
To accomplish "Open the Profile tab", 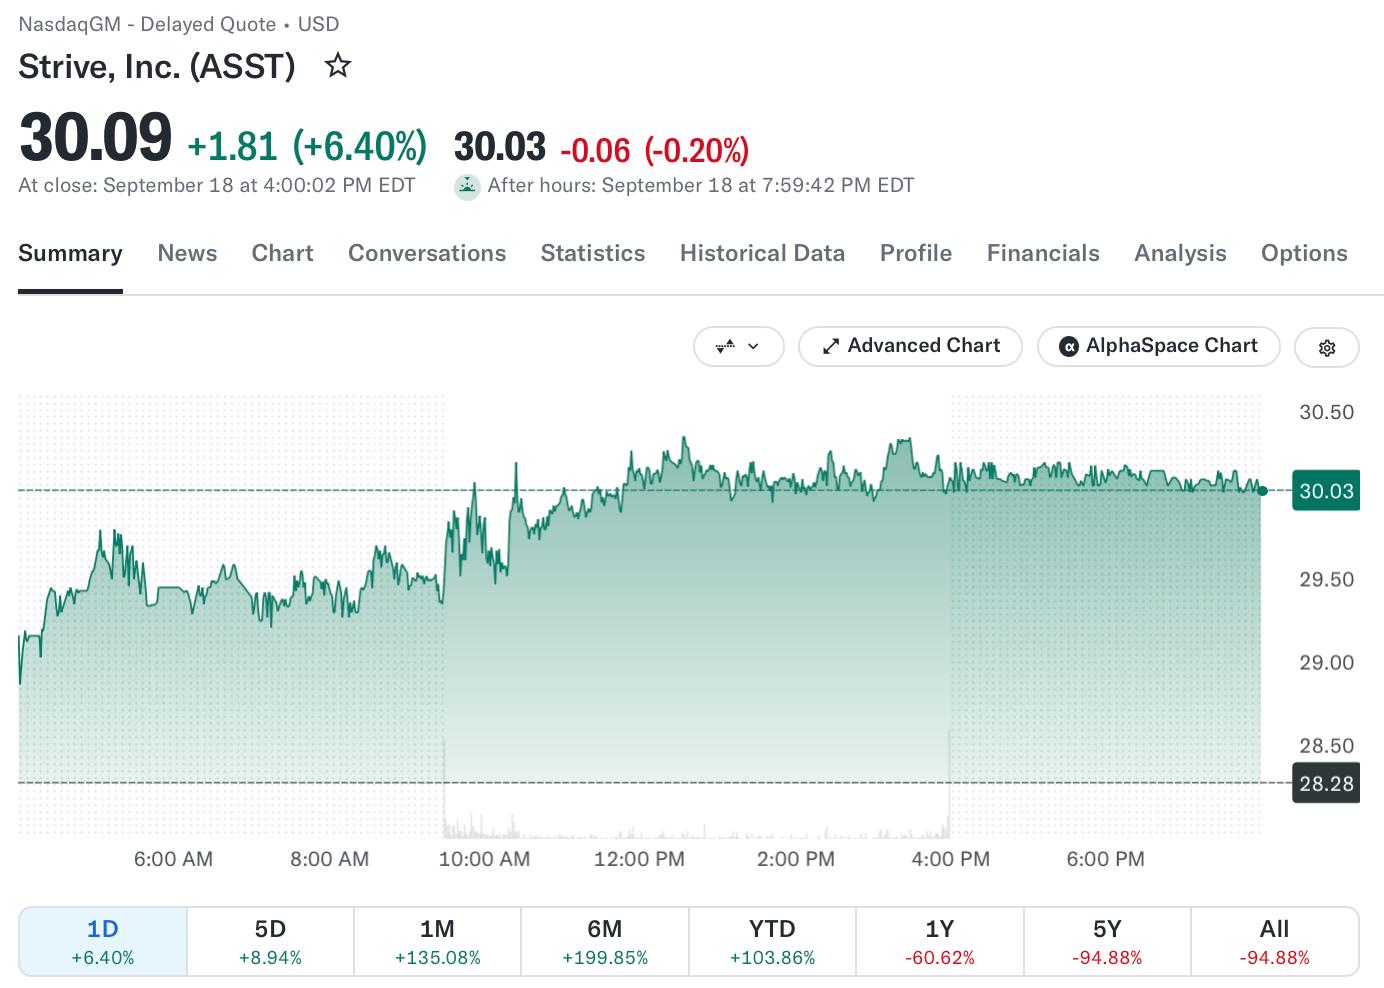I will coord(916,254).
